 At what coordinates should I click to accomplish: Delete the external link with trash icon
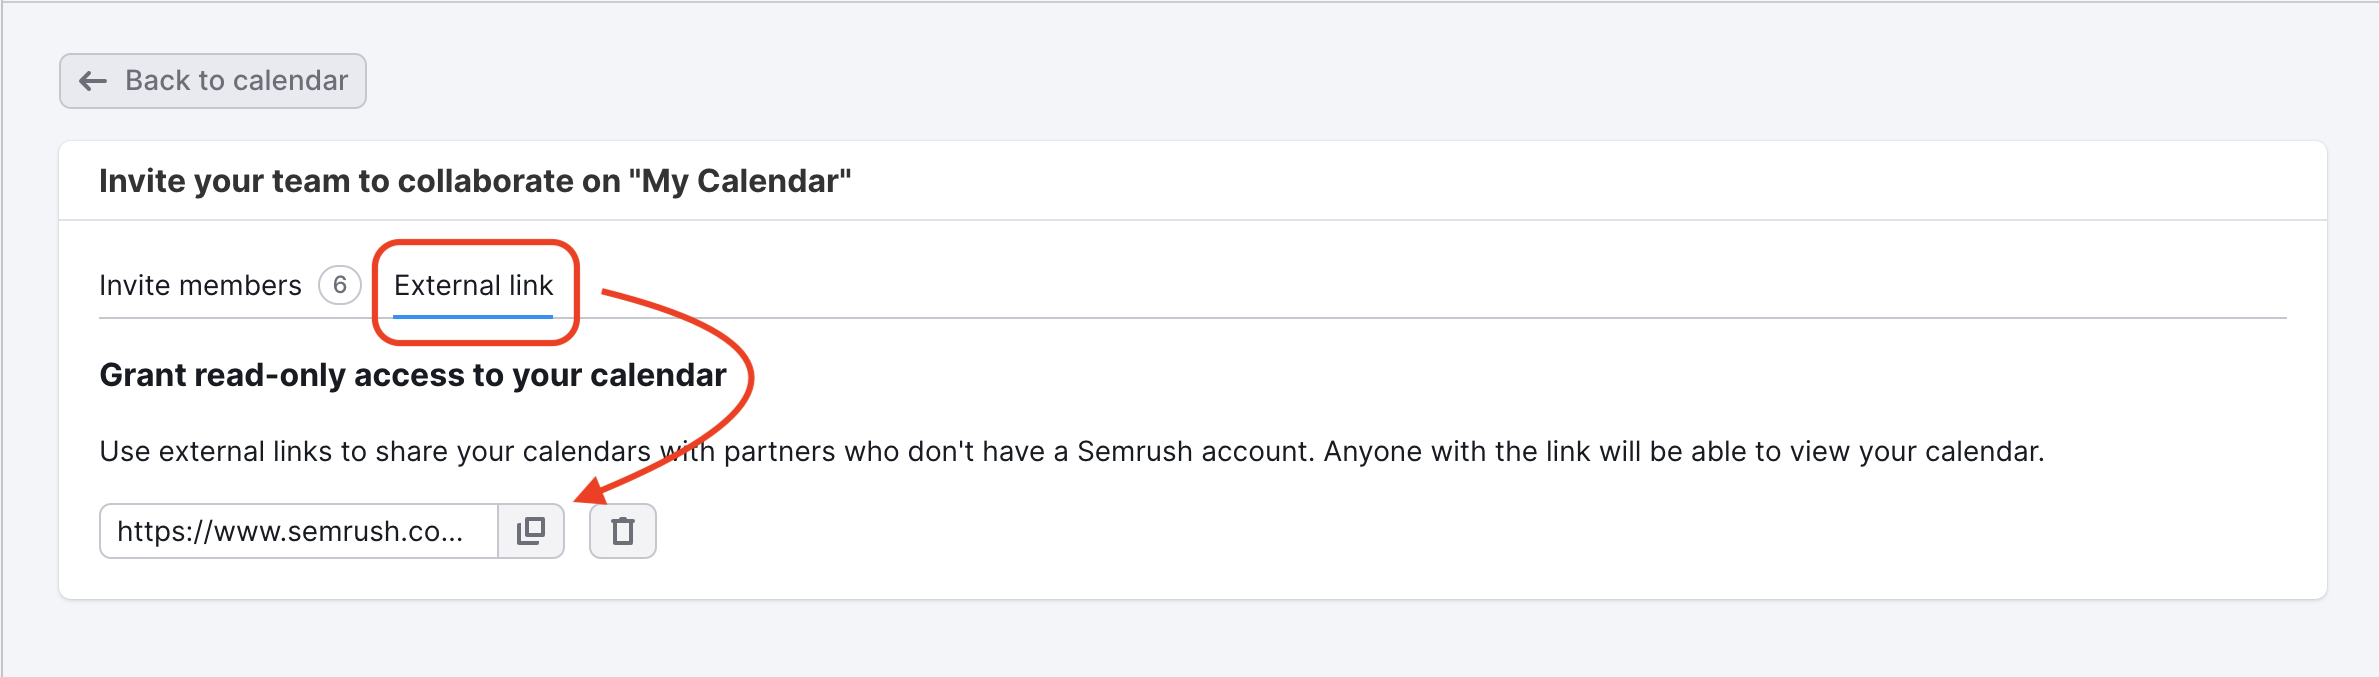tap(622, 531)
